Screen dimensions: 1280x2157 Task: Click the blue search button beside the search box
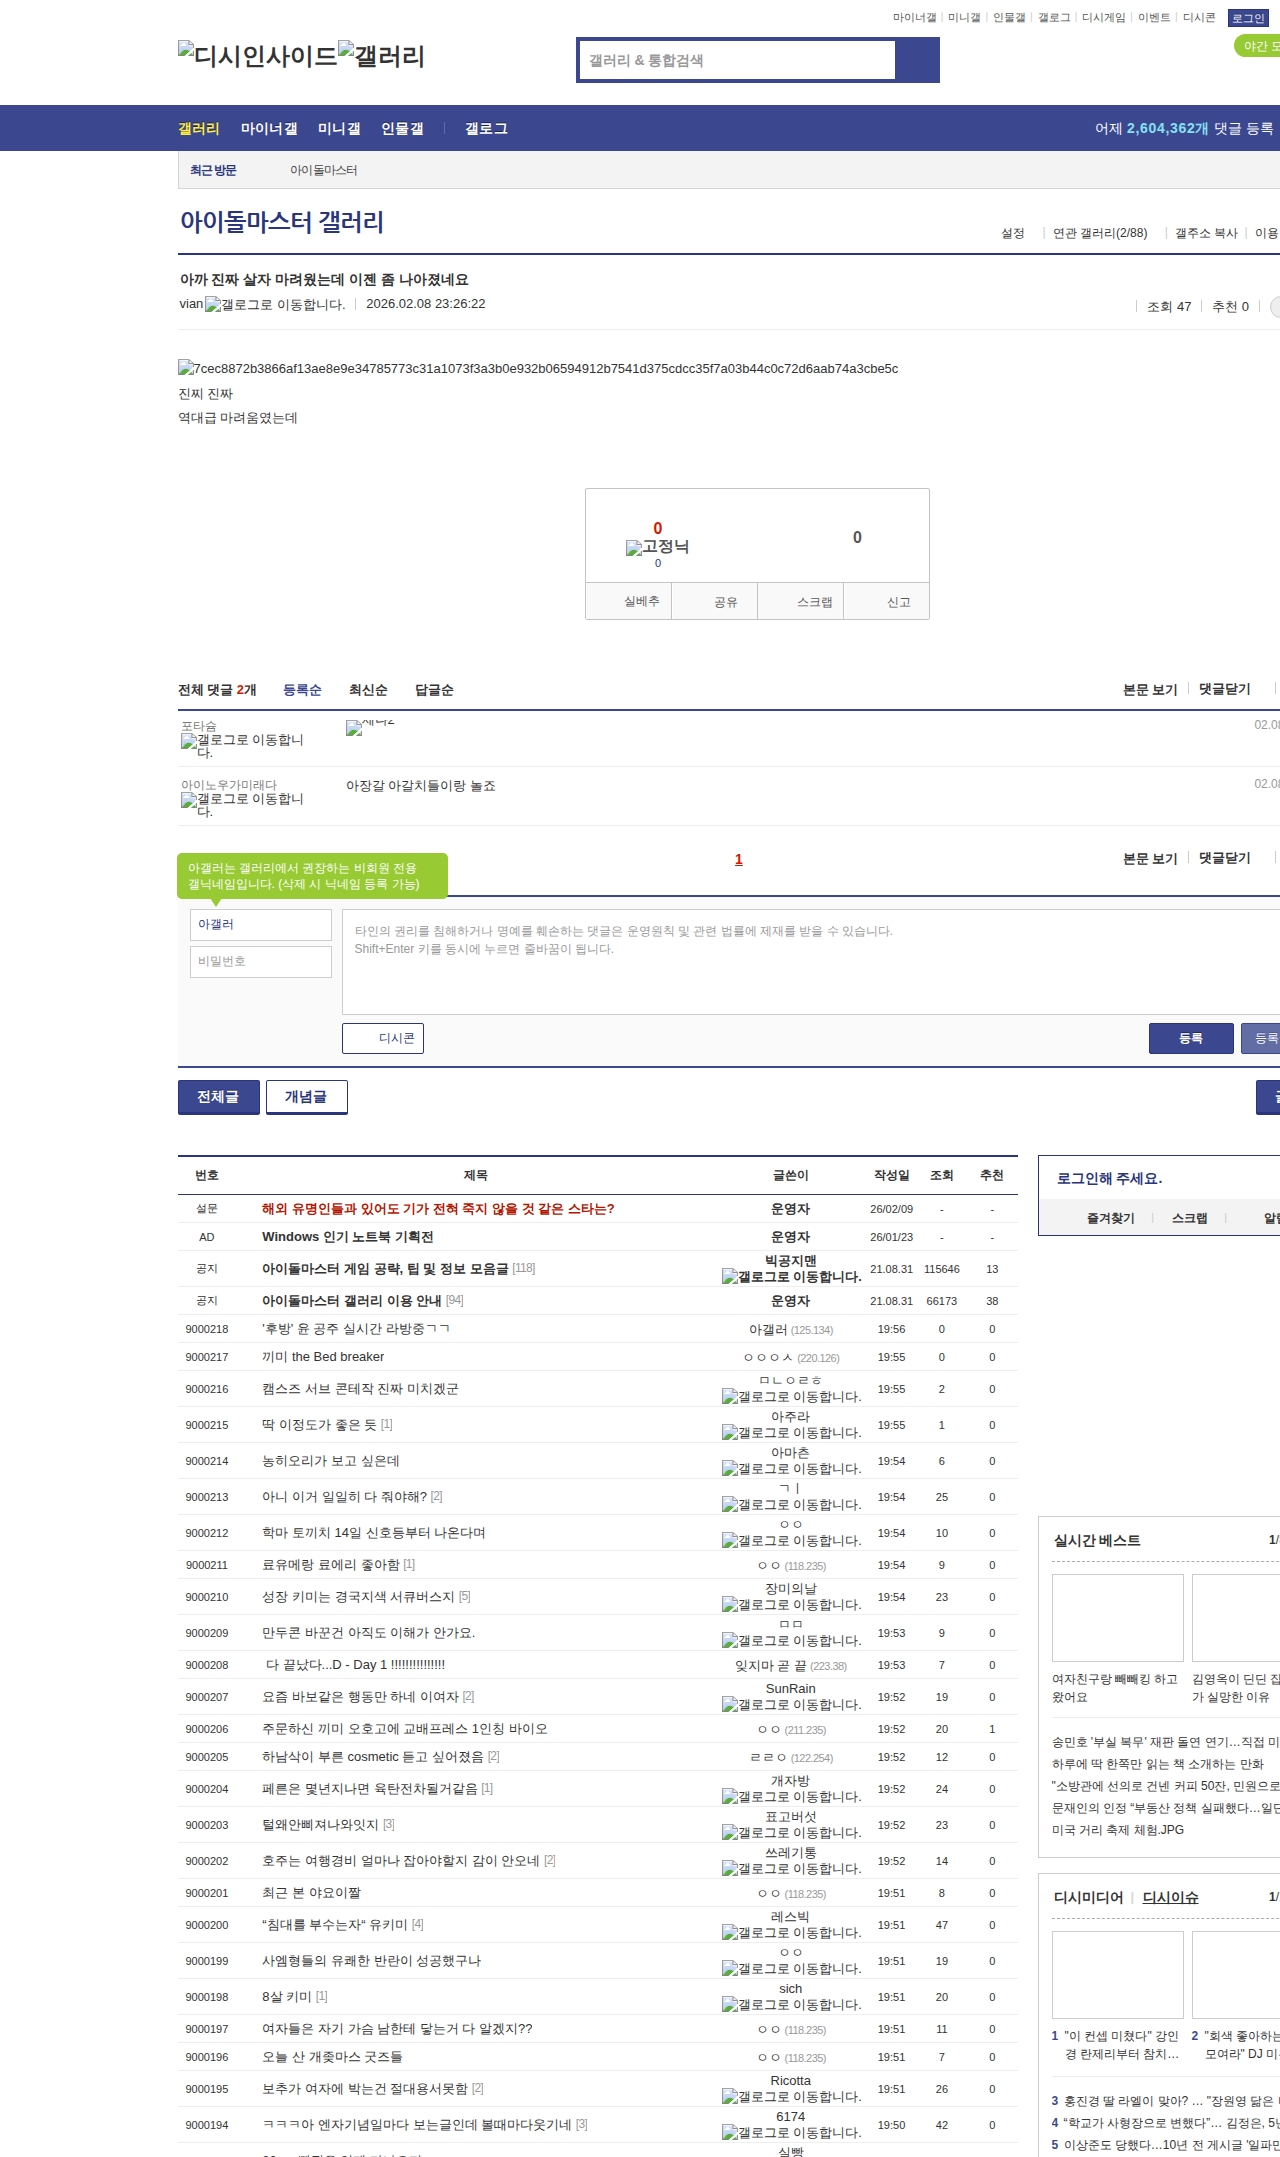pos(917,60)
